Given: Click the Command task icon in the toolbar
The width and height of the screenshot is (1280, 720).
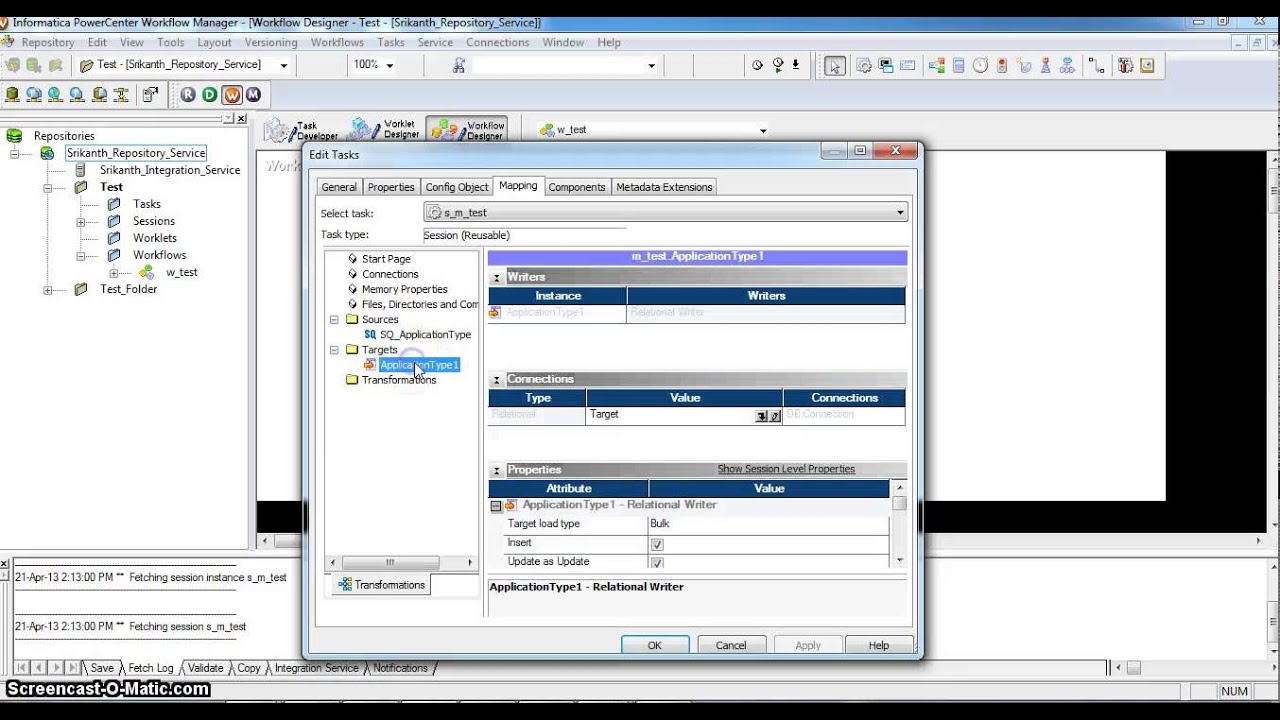Looking at the screenshot, I should [x=886, y=66].
